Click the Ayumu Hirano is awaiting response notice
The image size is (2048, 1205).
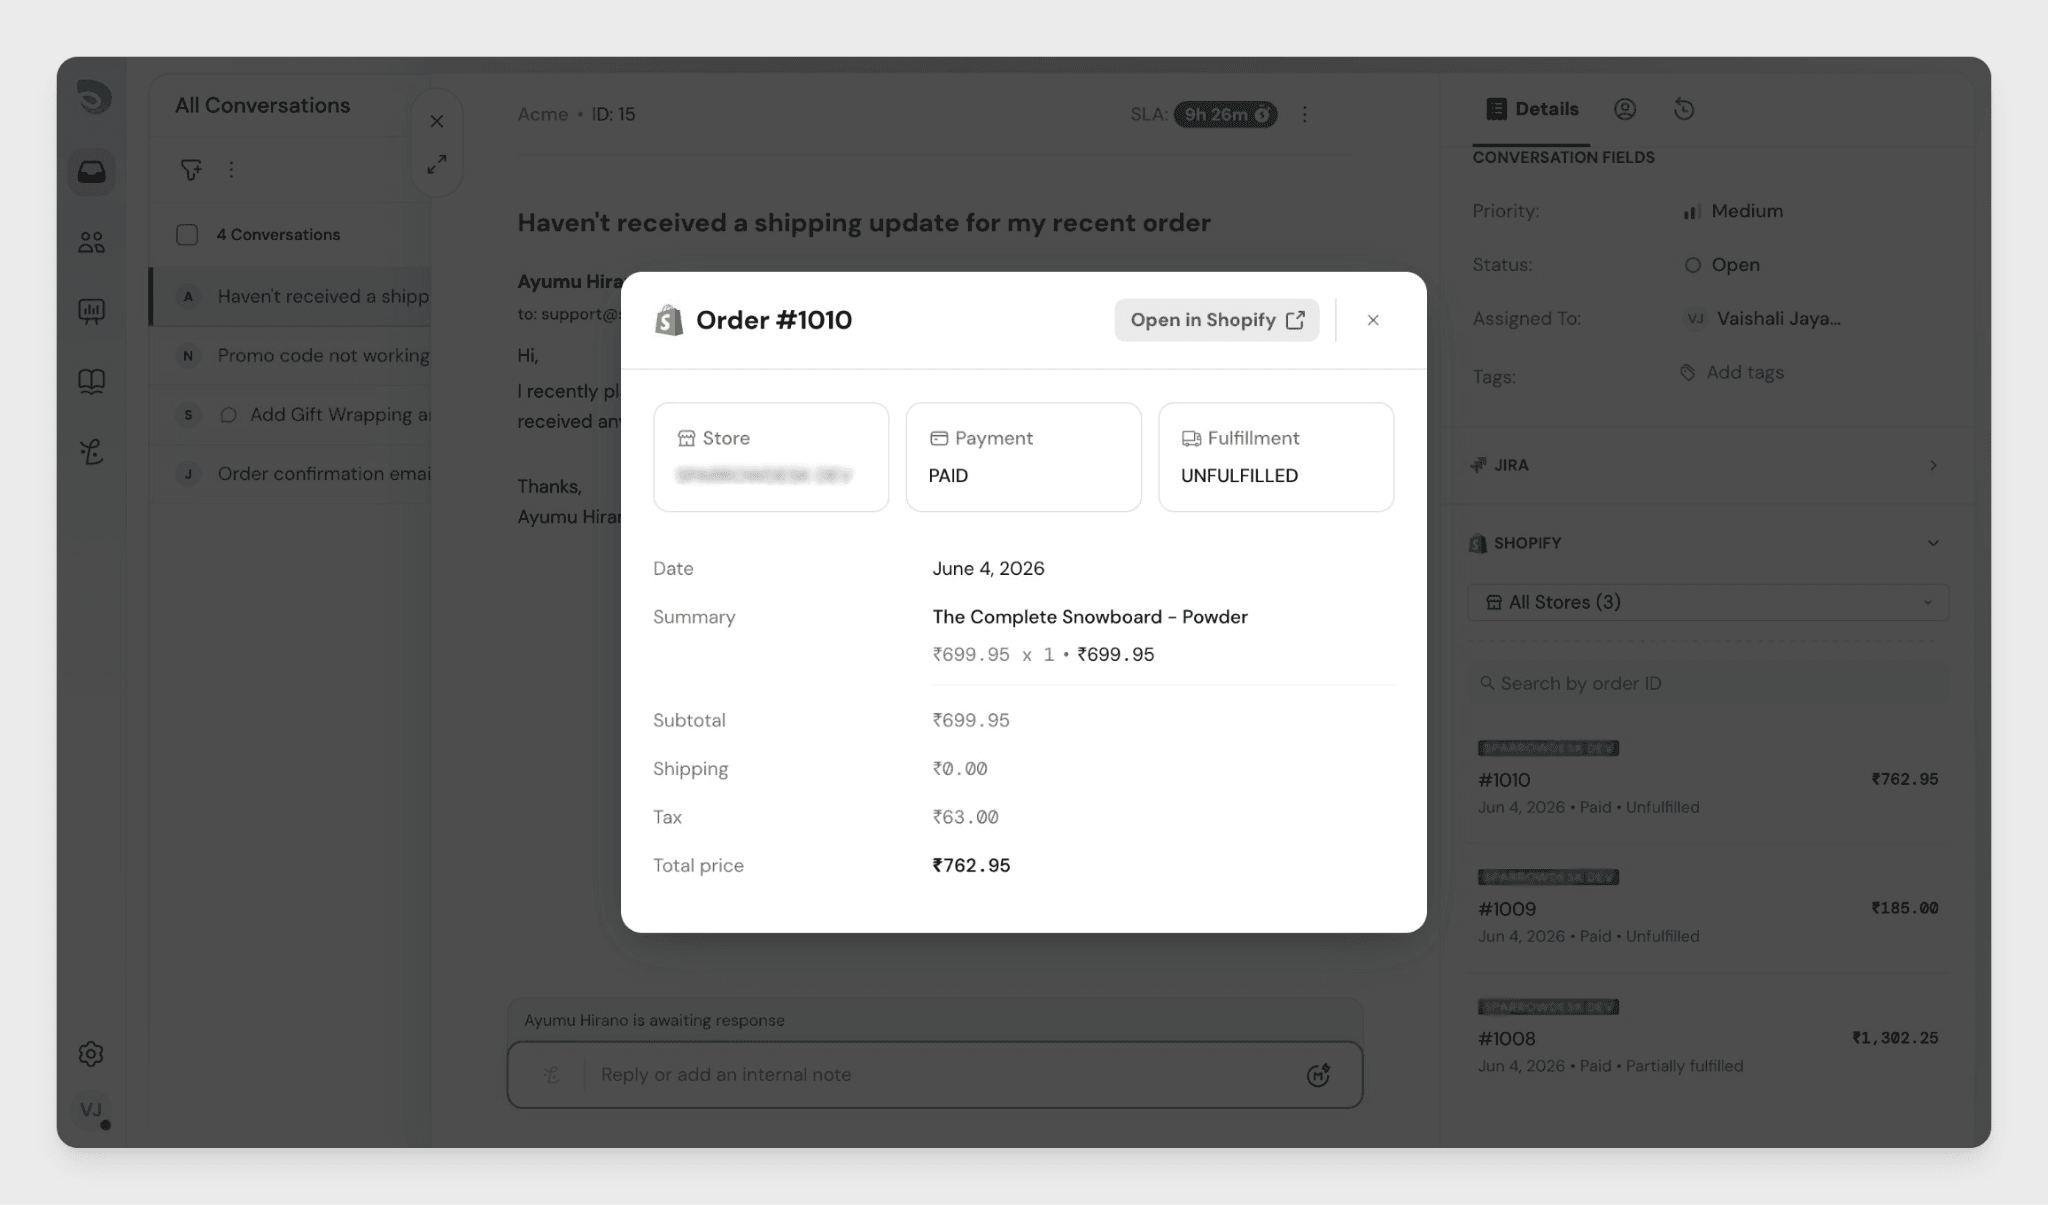655,1021
